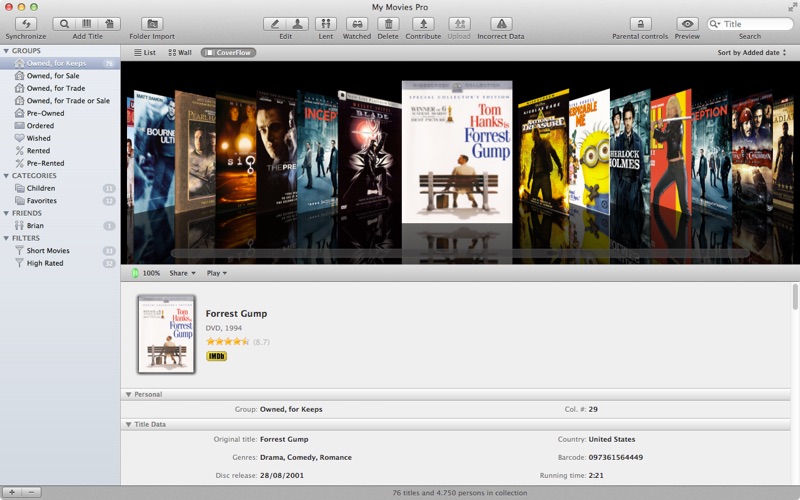Click the IMDb link badge
800x500 pixels.
click(x=216, y=356)
